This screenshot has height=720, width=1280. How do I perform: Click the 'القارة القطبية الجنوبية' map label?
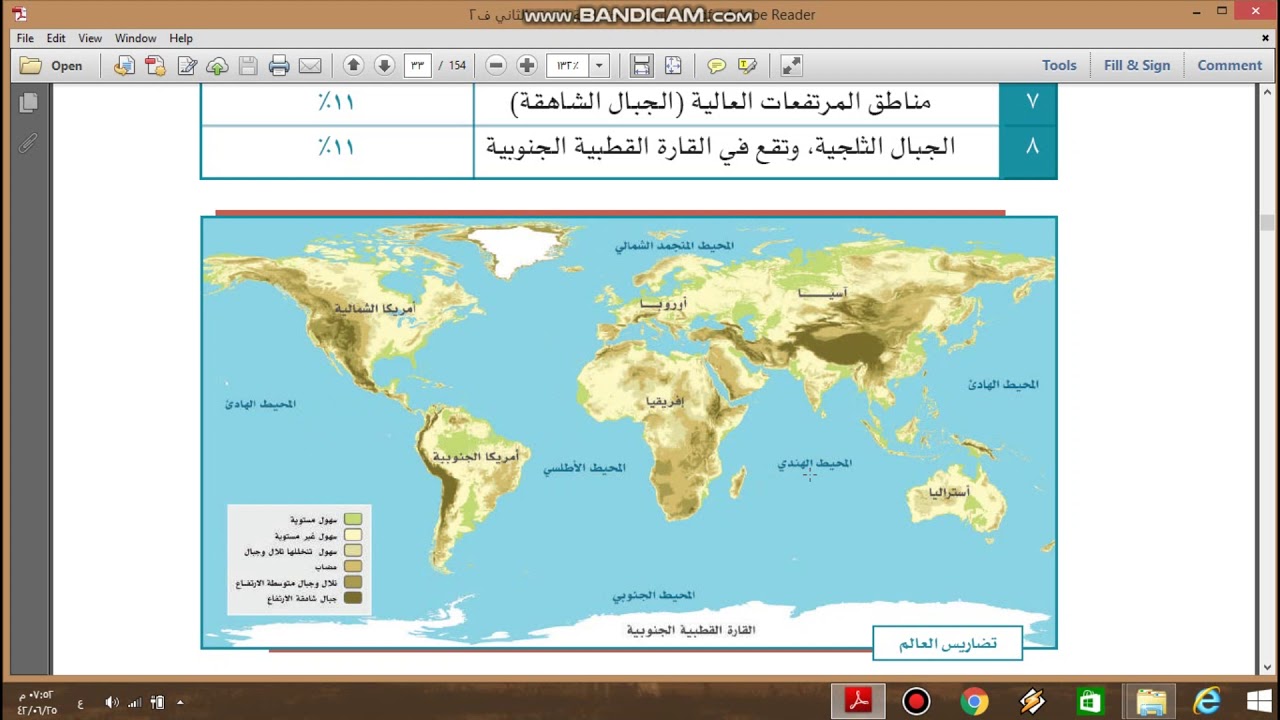tap(691, 630)
